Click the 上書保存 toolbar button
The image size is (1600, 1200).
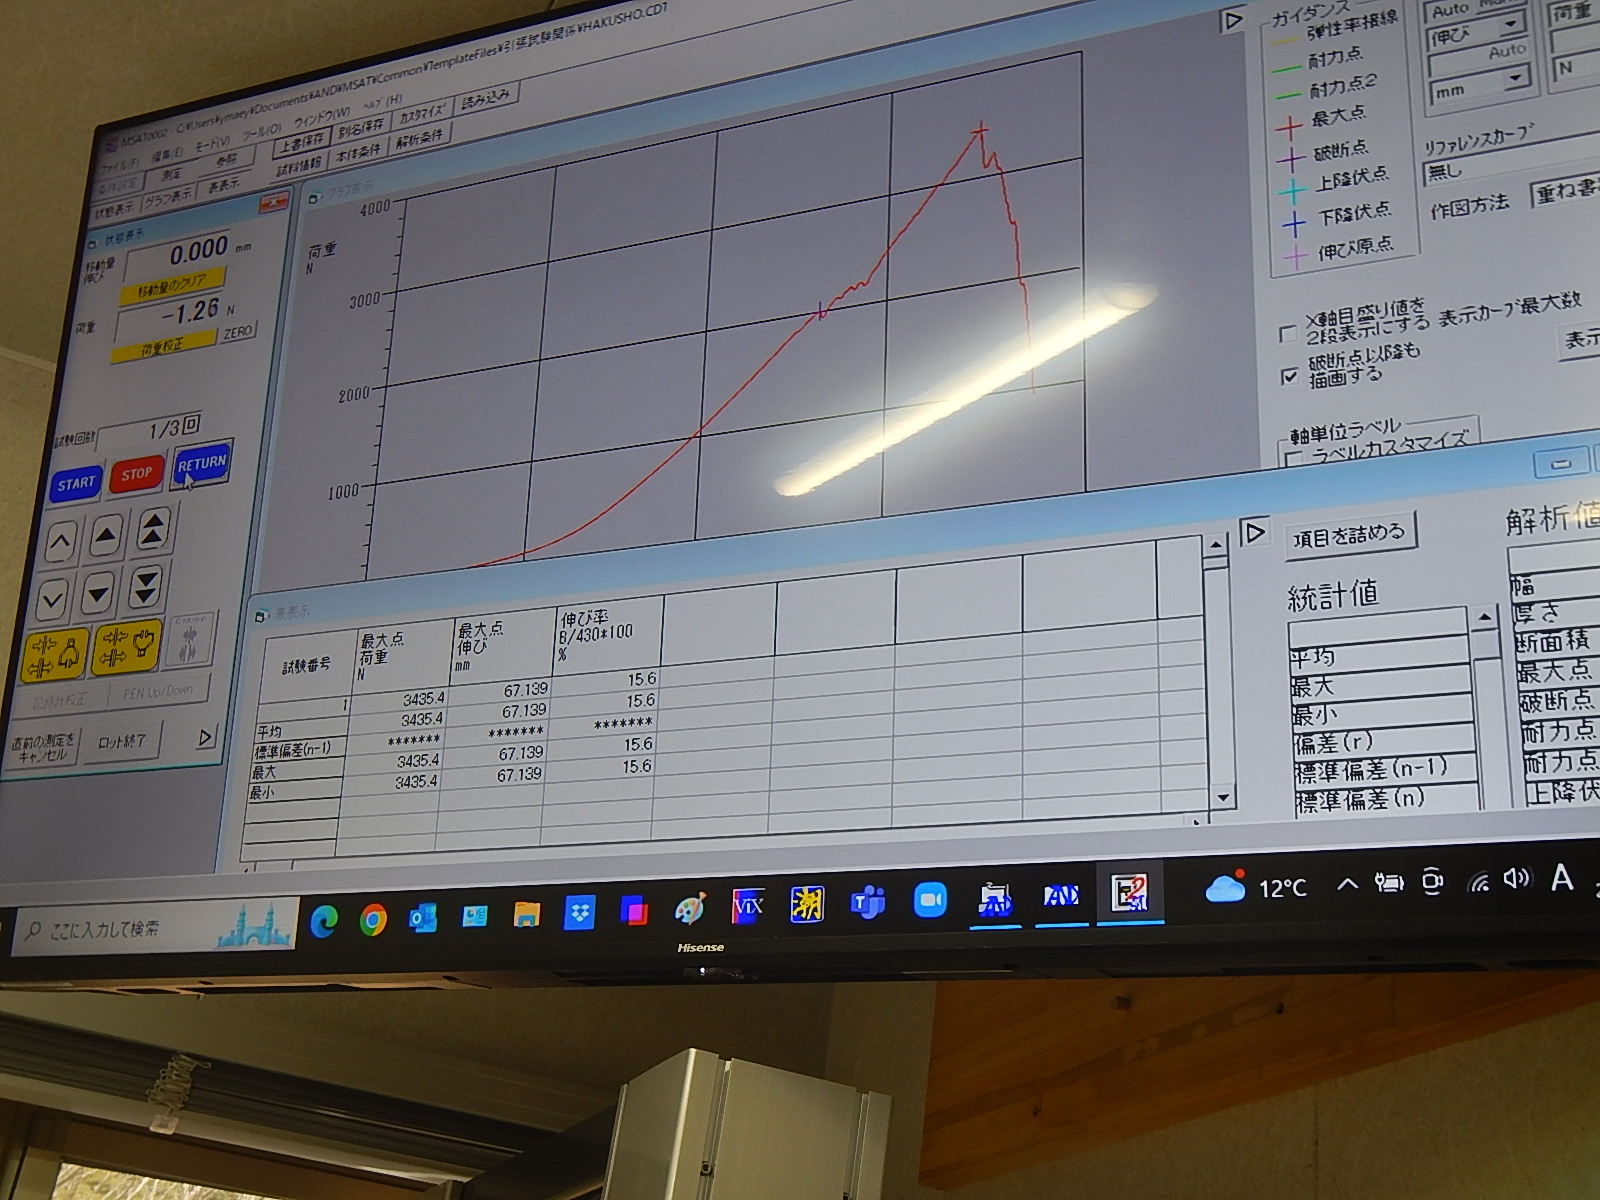[302, 142]
